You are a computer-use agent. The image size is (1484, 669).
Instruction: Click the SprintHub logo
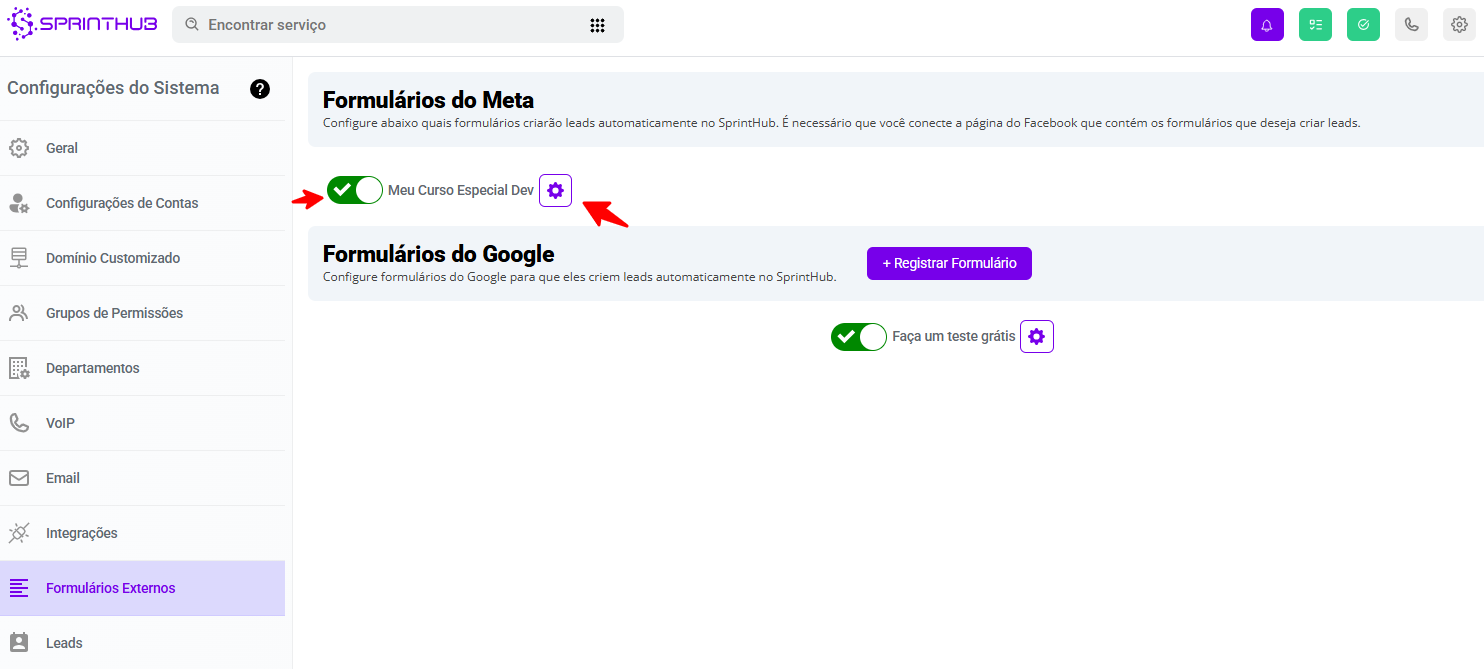pyautogui.click(x=82, y=24)
